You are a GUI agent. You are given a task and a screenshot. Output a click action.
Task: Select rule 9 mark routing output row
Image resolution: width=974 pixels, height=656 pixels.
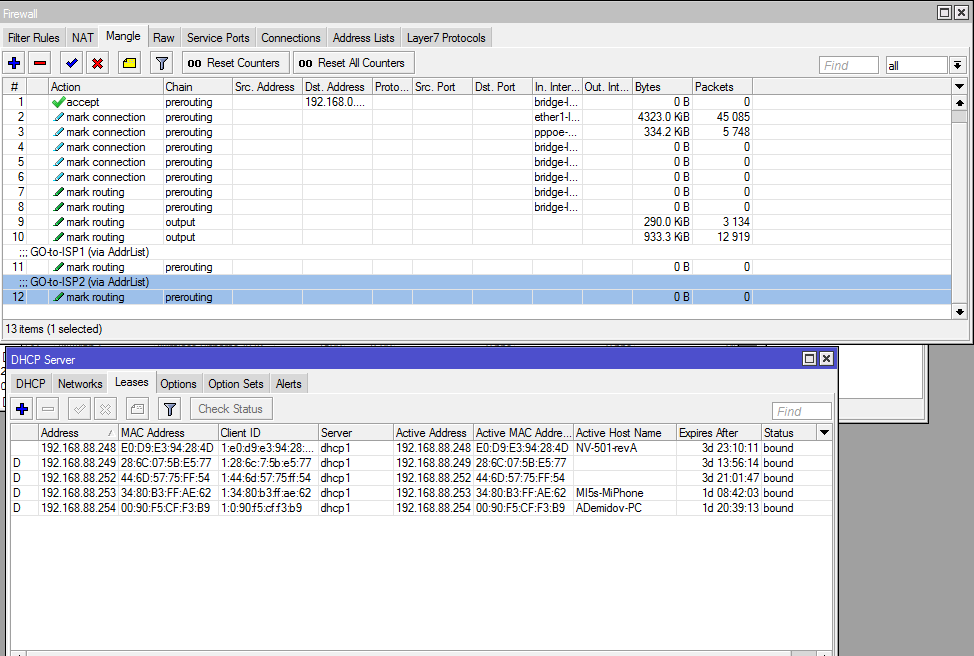(x=476, y=222)
